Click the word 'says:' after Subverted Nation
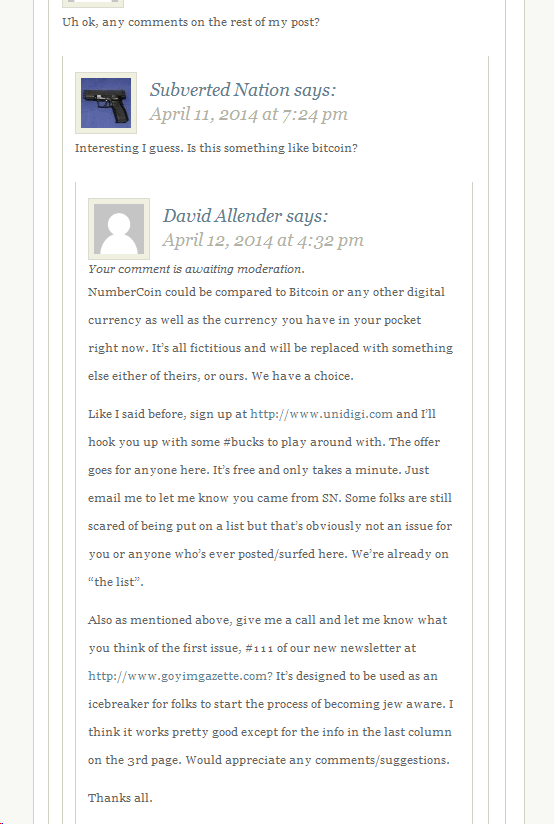This screenshot has width=554, height=824. tap(314, 90)
